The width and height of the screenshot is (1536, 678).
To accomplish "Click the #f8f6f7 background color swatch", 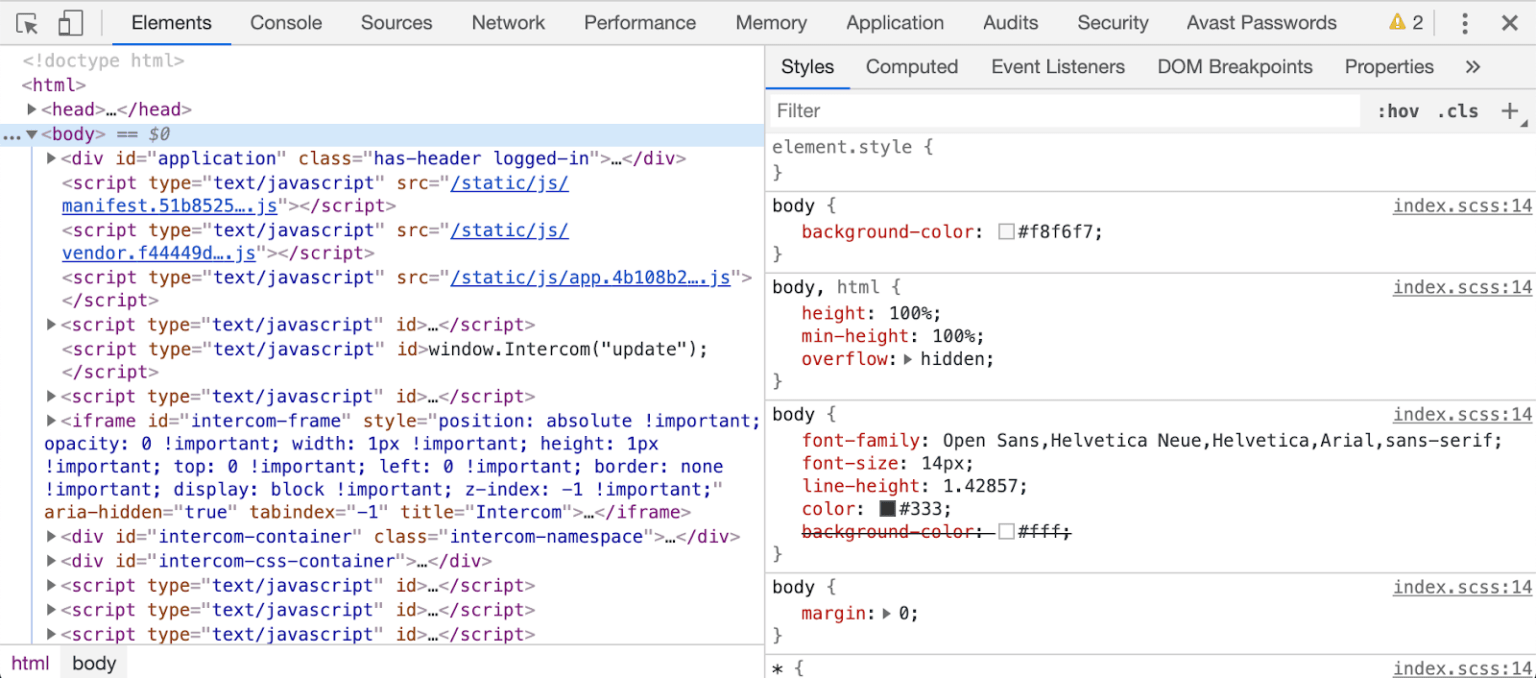I will (1007, 232).
